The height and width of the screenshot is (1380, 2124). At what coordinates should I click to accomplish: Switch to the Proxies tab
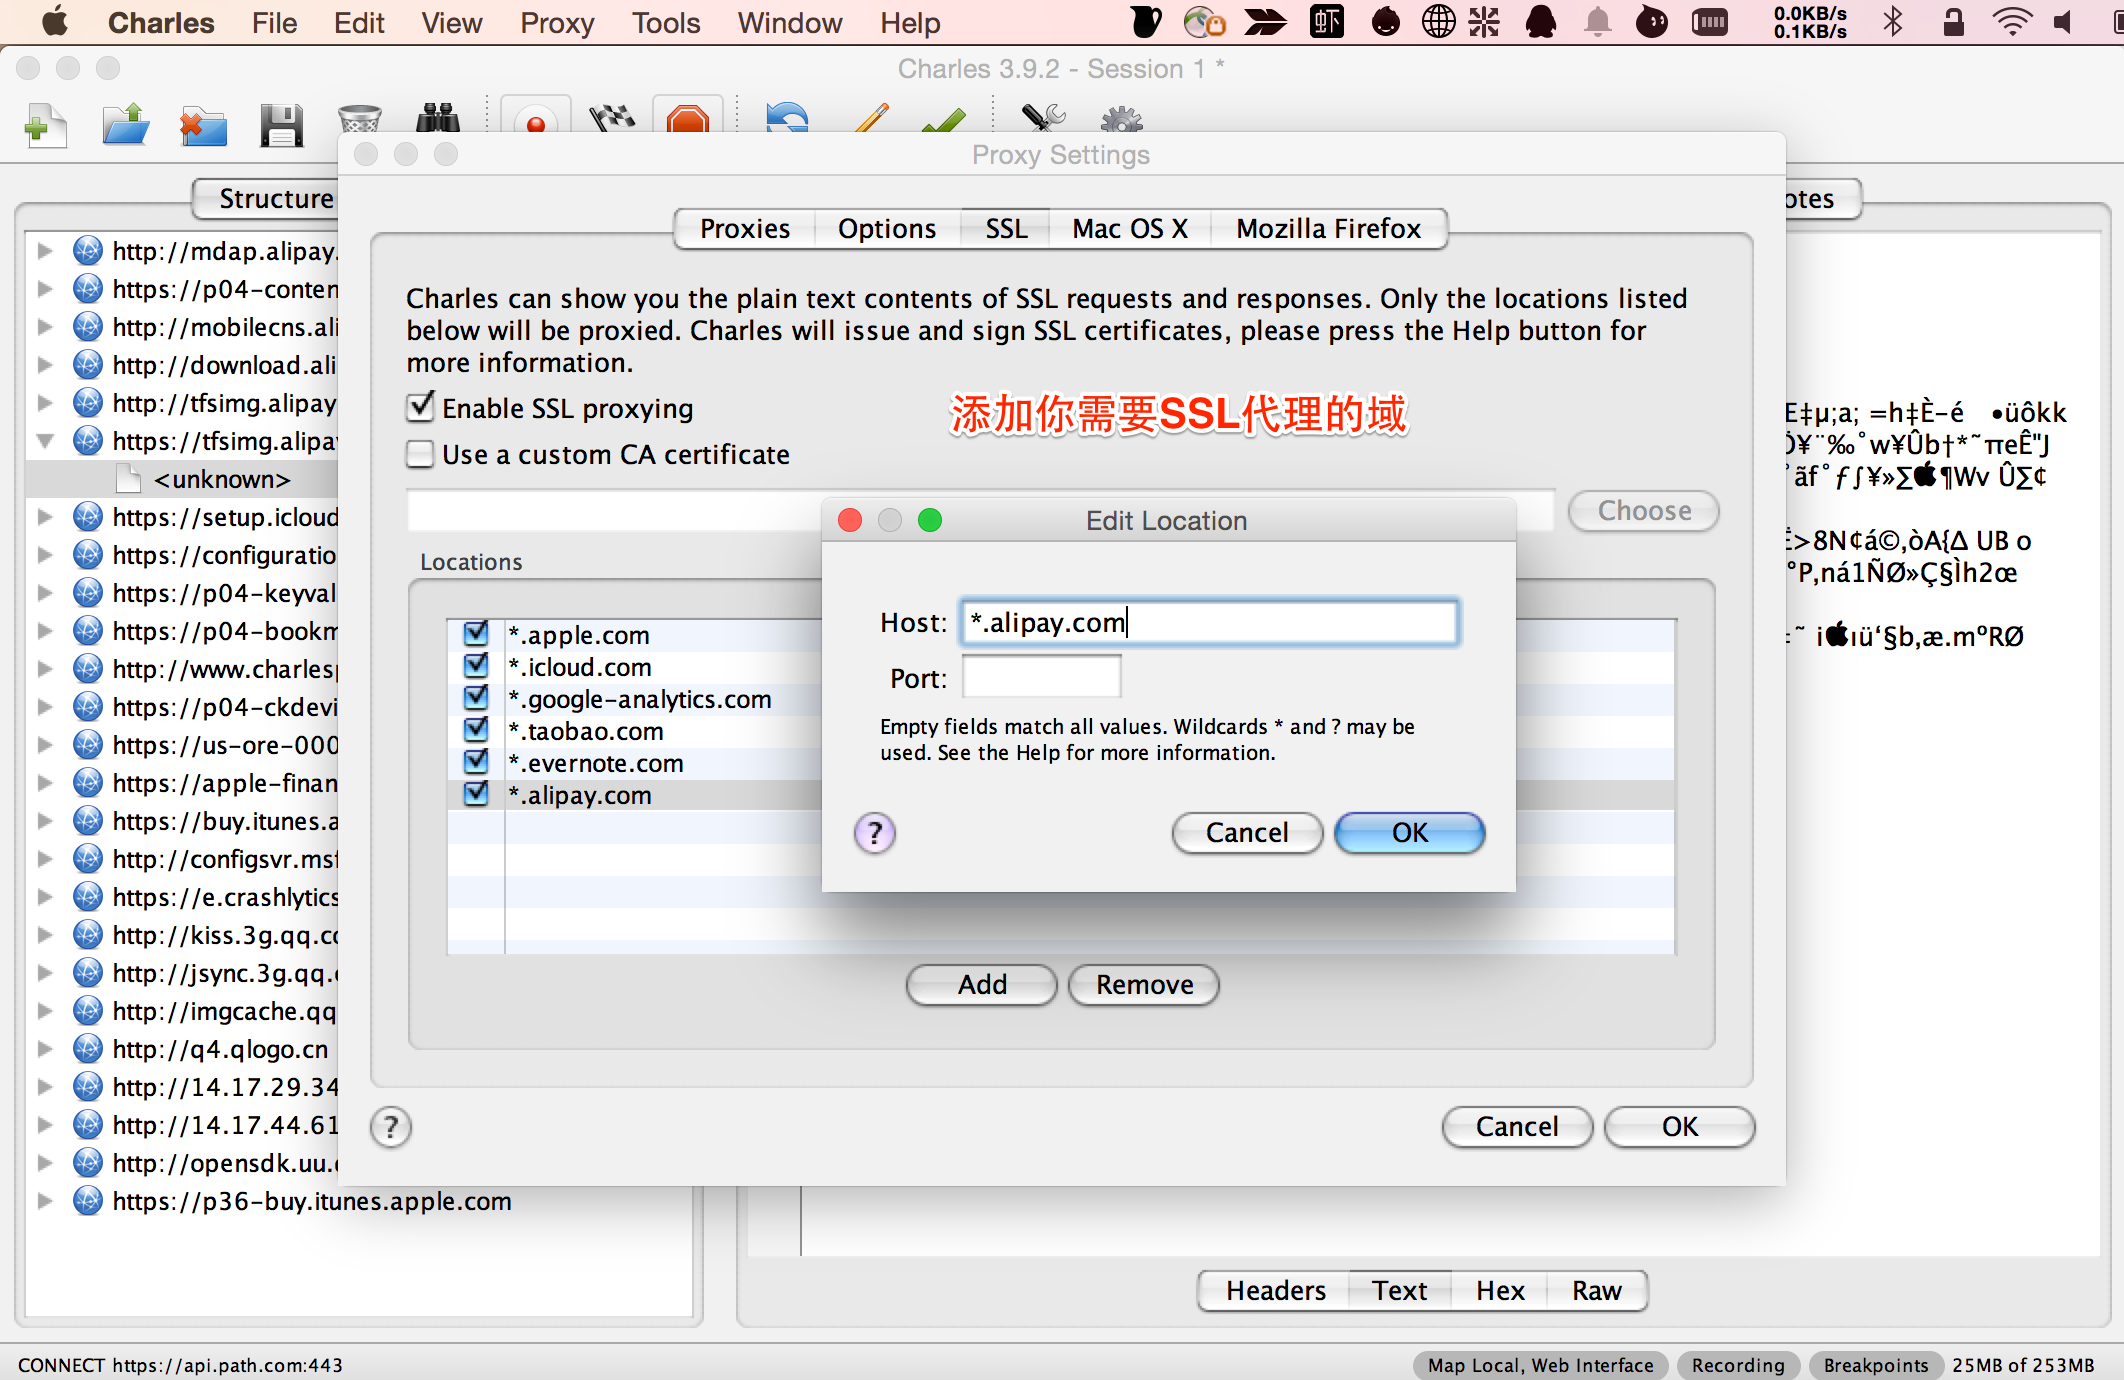[745, 229]
